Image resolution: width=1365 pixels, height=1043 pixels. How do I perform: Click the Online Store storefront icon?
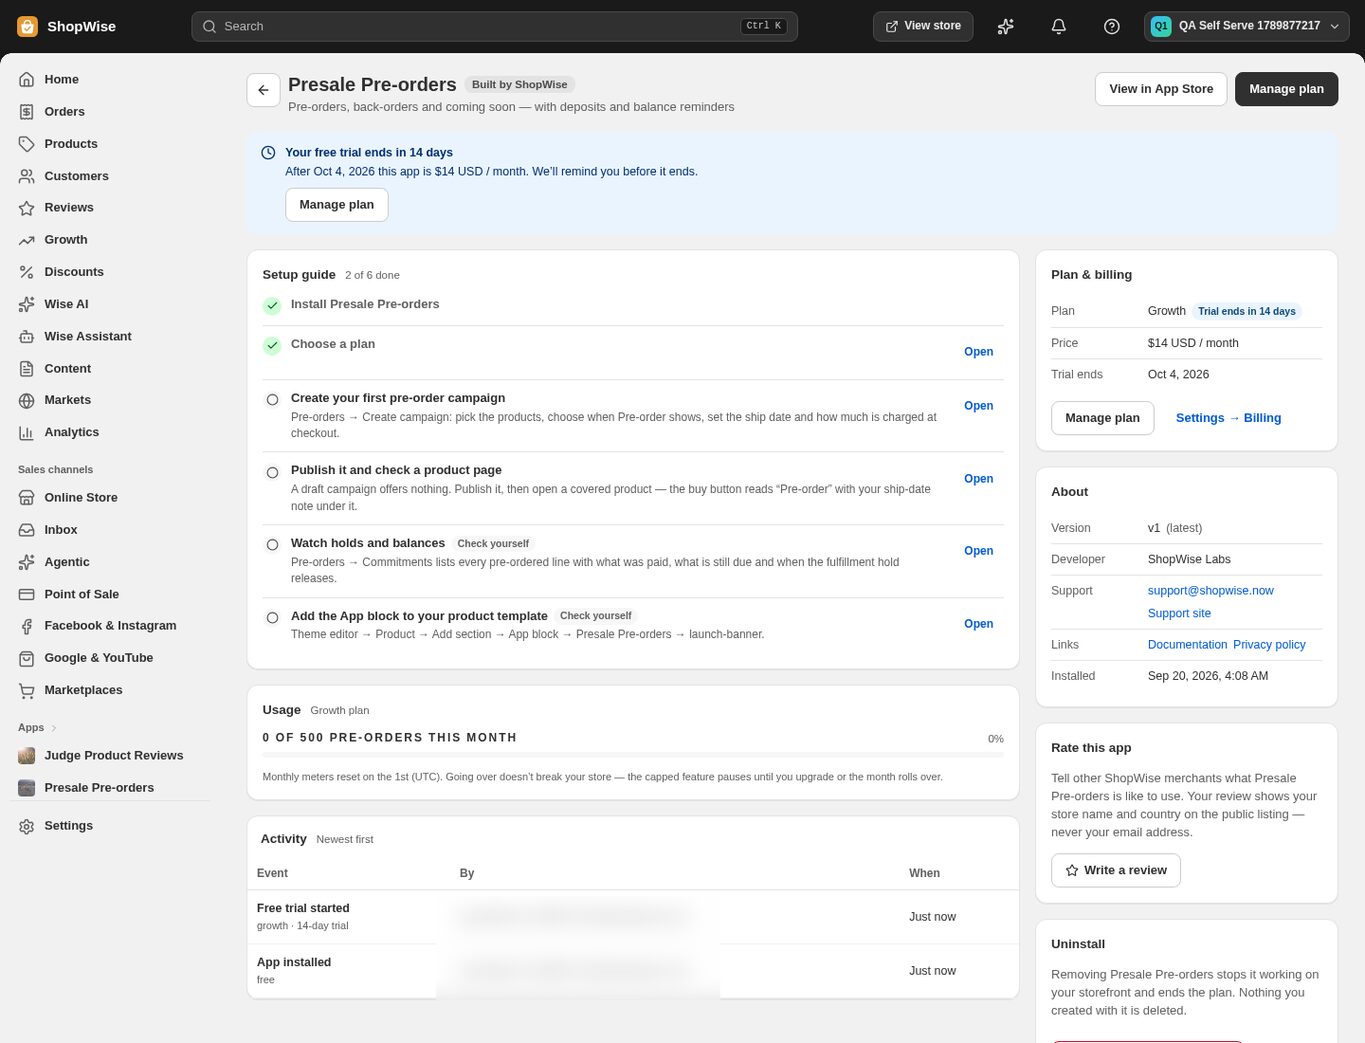click(x=27, y=497)
